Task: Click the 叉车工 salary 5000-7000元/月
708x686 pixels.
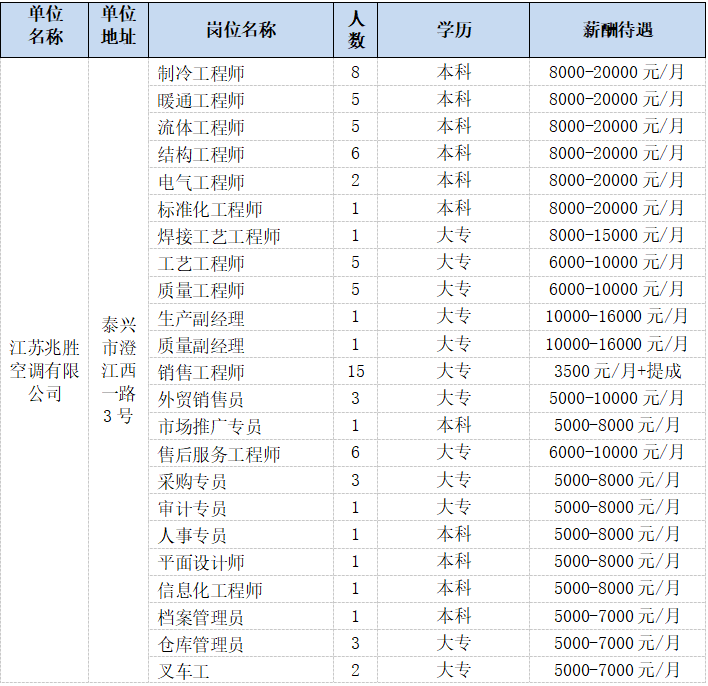Action: pos(617,670)
